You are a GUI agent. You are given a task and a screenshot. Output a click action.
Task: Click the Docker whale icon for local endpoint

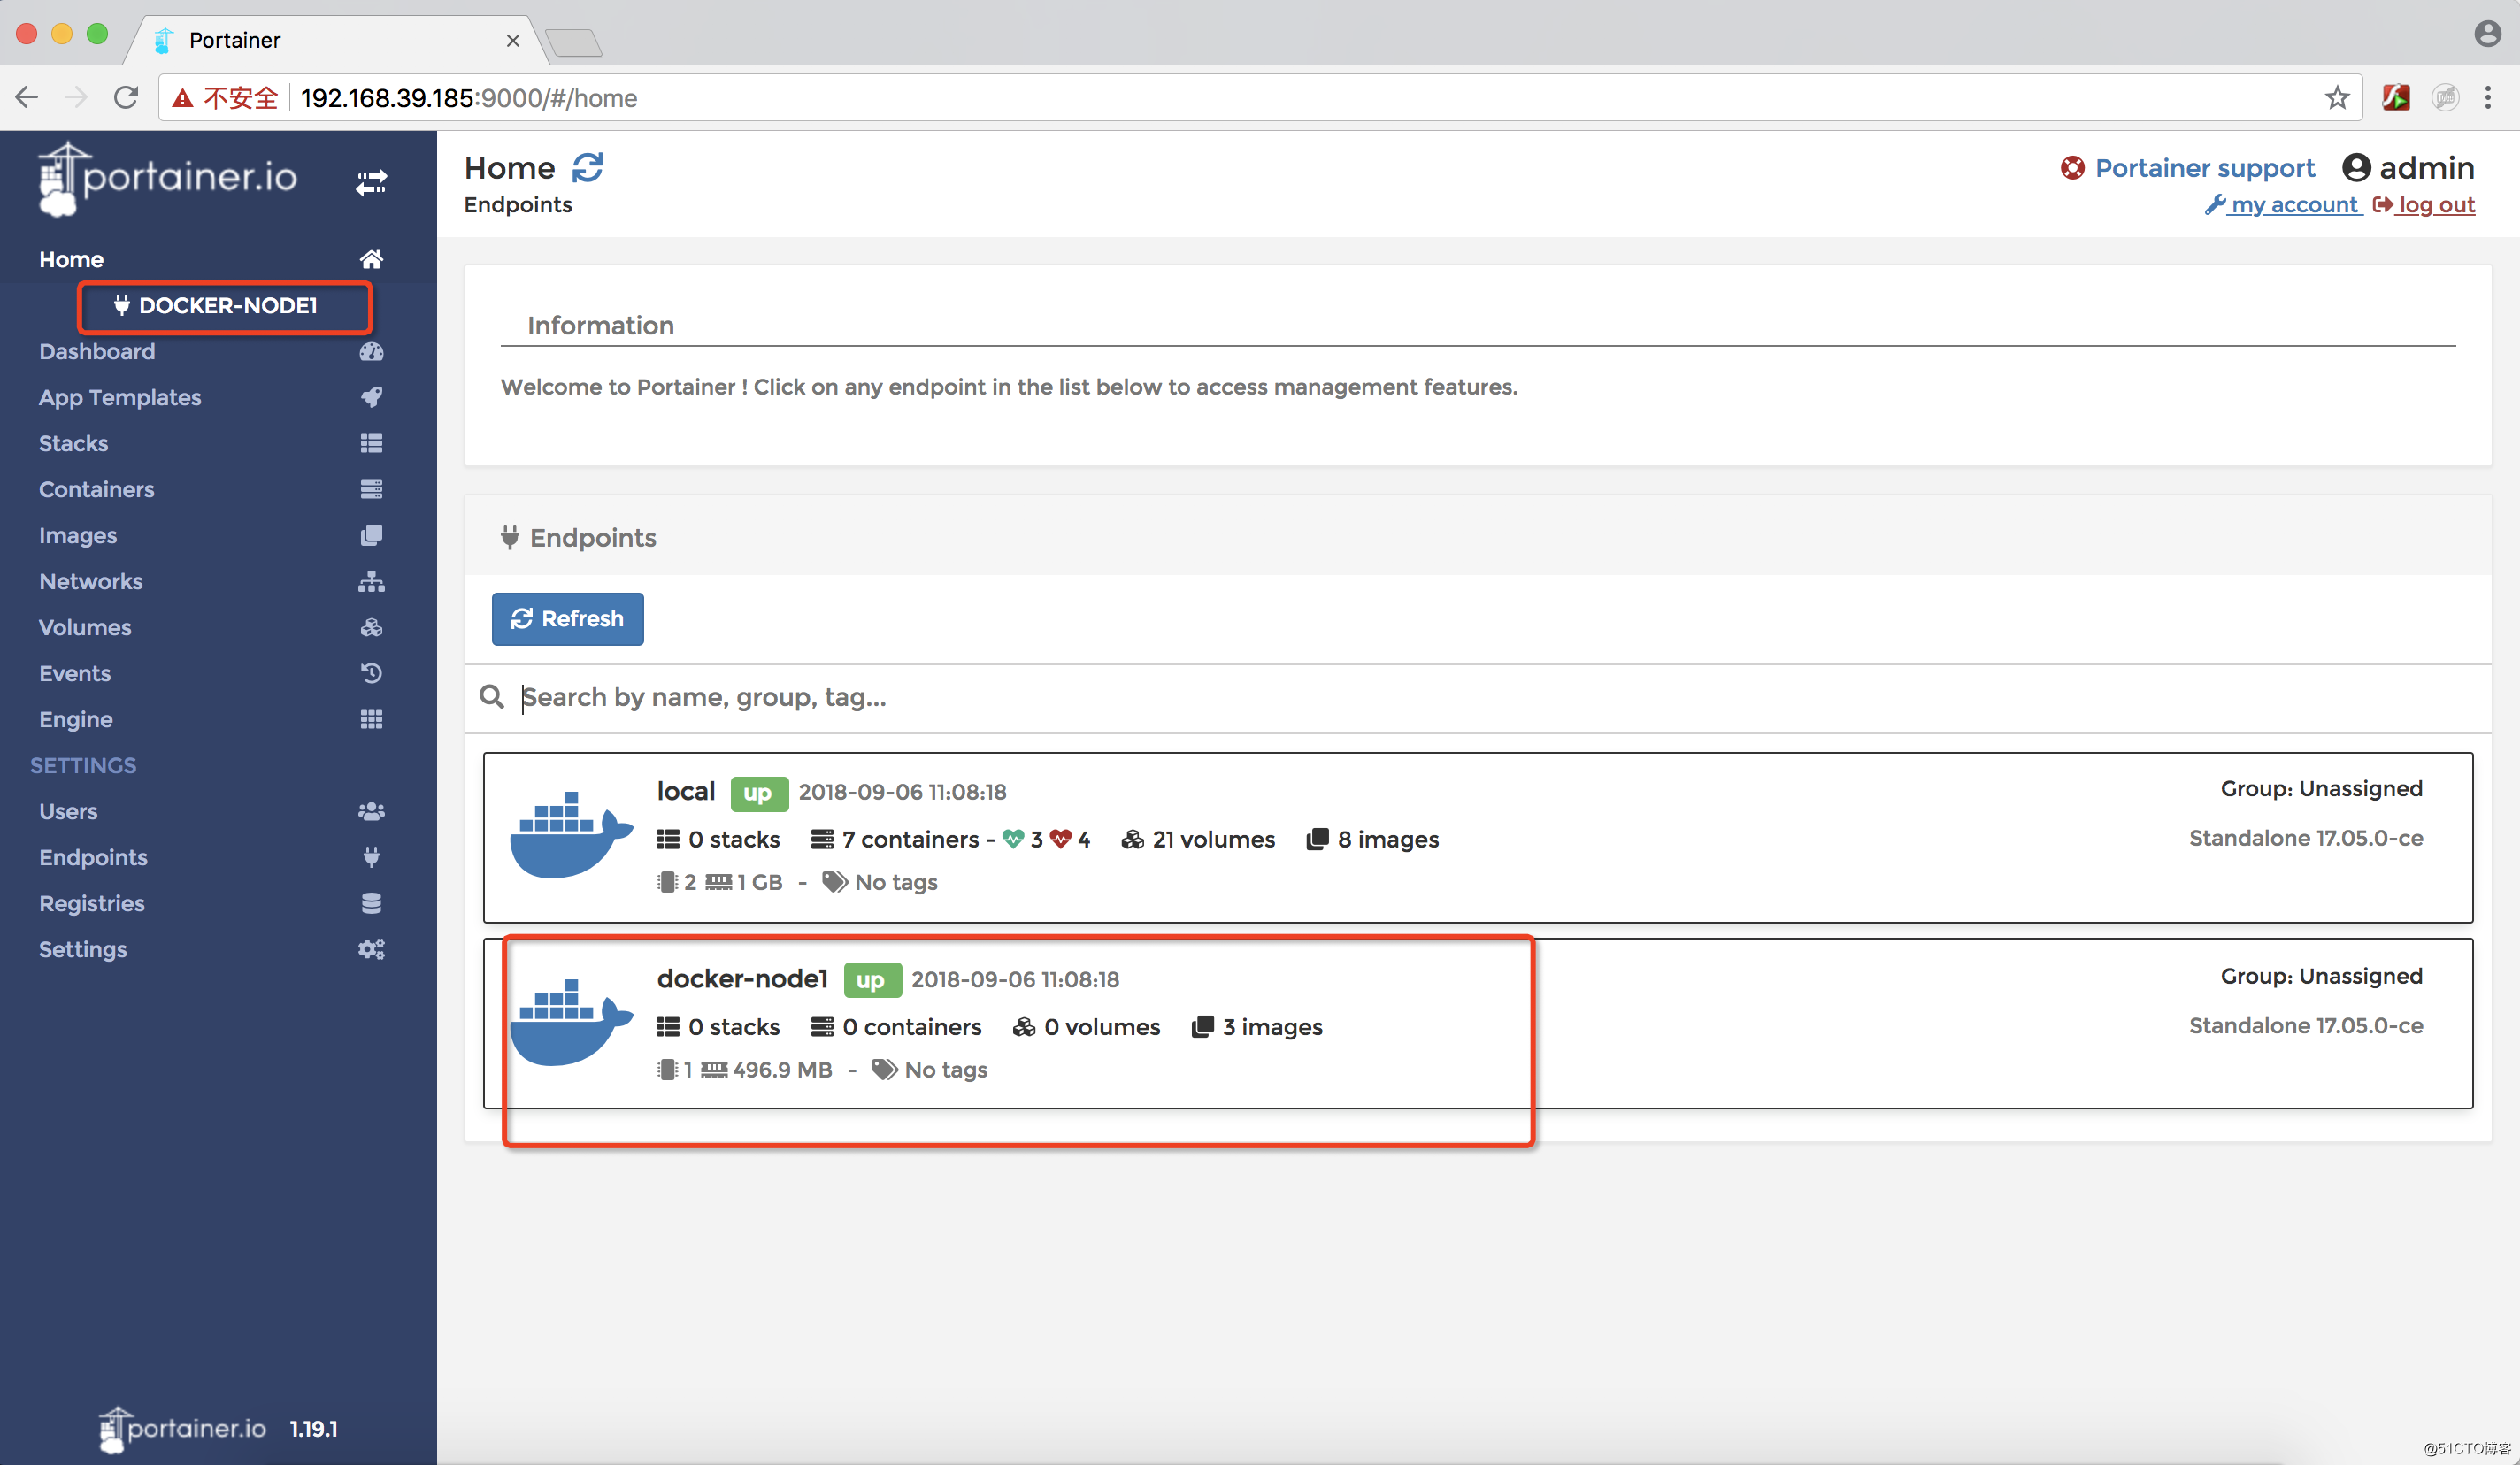(571, 835)
